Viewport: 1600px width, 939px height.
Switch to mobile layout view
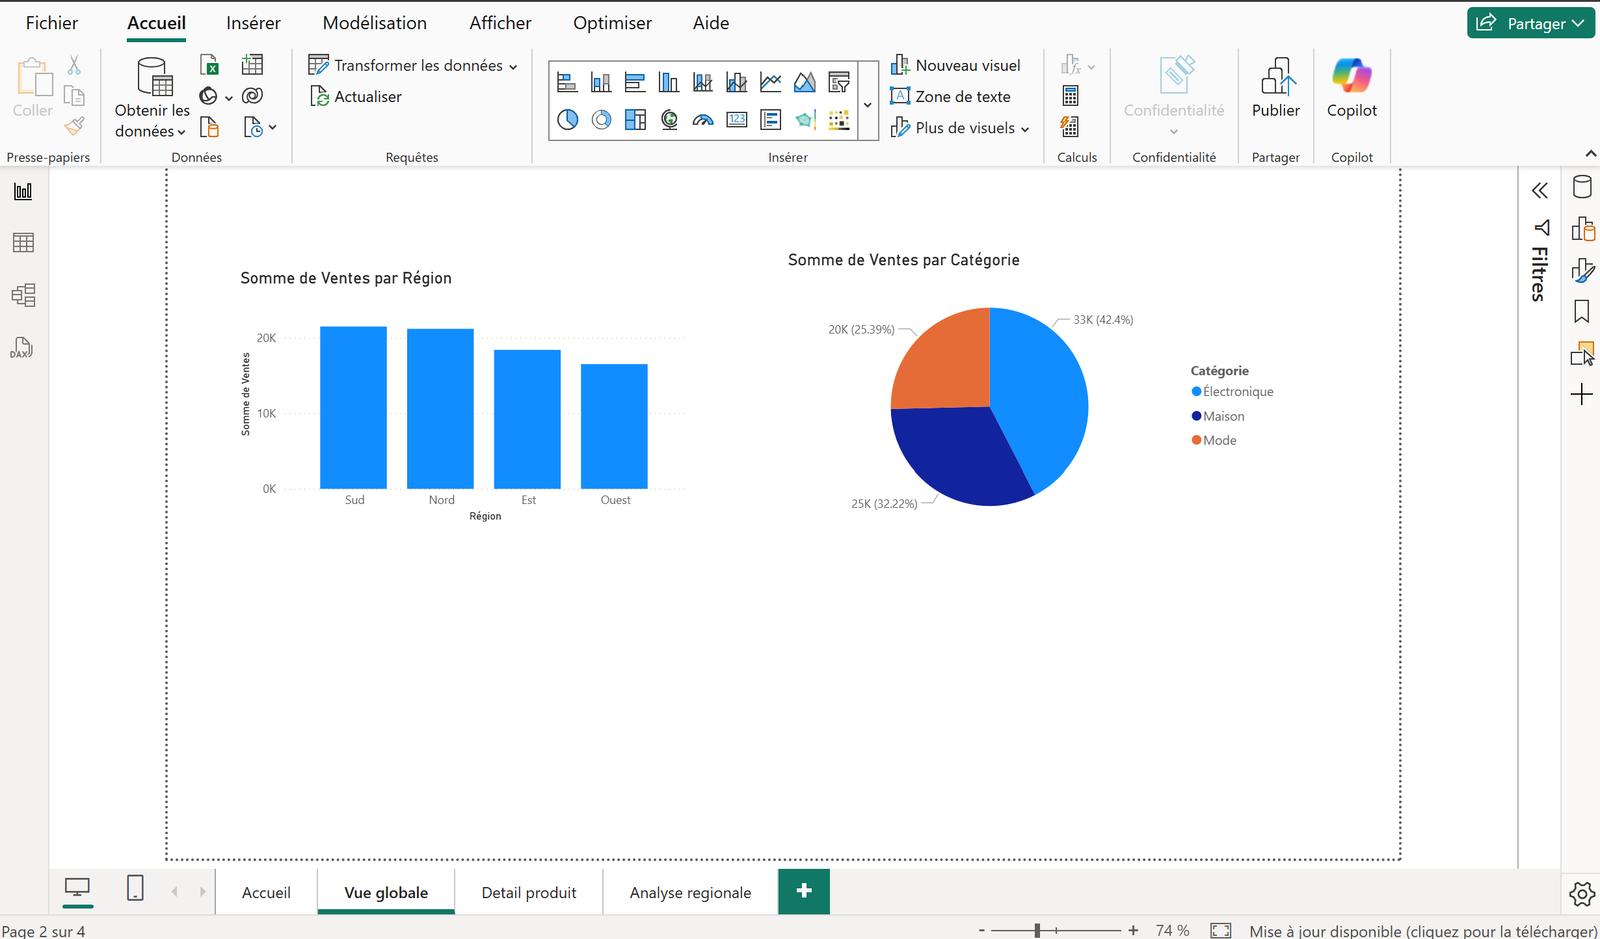135,888
